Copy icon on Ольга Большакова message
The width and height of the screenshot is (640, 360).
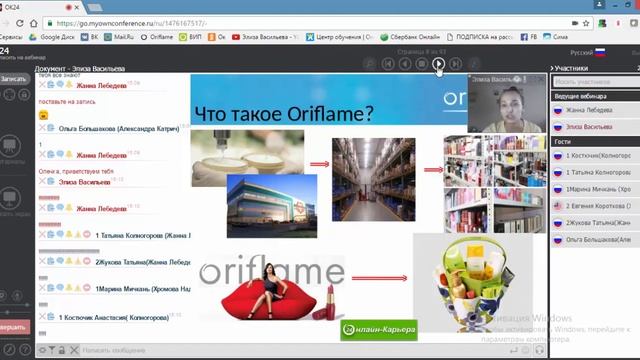click(51, 128)
